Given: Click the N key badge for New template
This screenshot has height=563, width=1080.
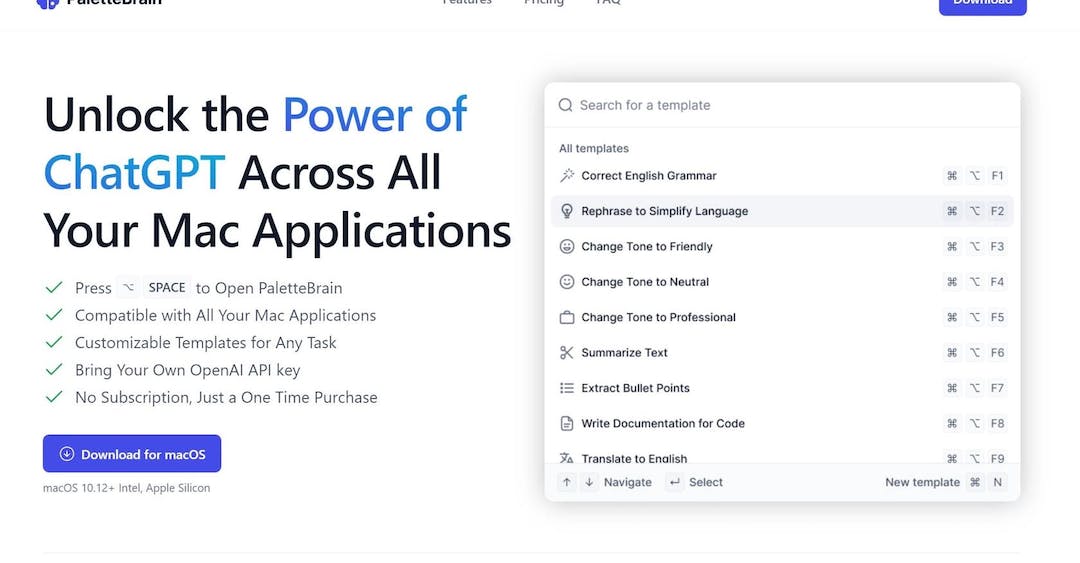Looking at the screenshot, I should [997, 482].
